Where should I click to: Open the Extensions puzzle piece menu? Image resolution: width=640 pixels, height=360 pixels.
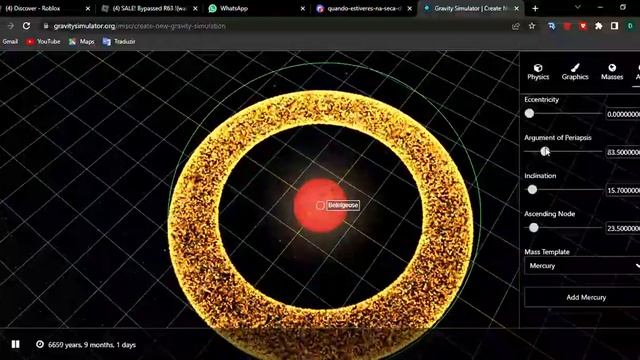(x=598, y=26)
